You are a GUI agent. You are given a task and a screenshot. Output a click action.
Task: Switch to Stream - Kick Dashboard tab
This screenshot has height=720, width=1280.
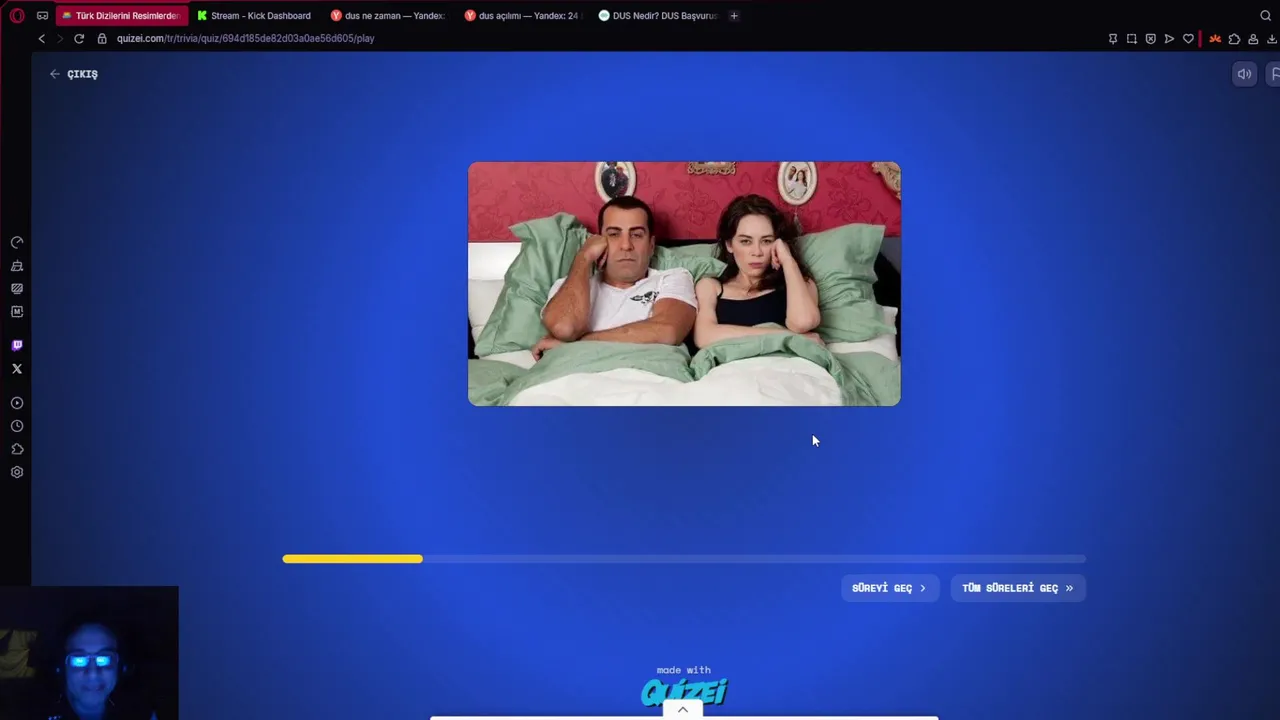[254, 15]
